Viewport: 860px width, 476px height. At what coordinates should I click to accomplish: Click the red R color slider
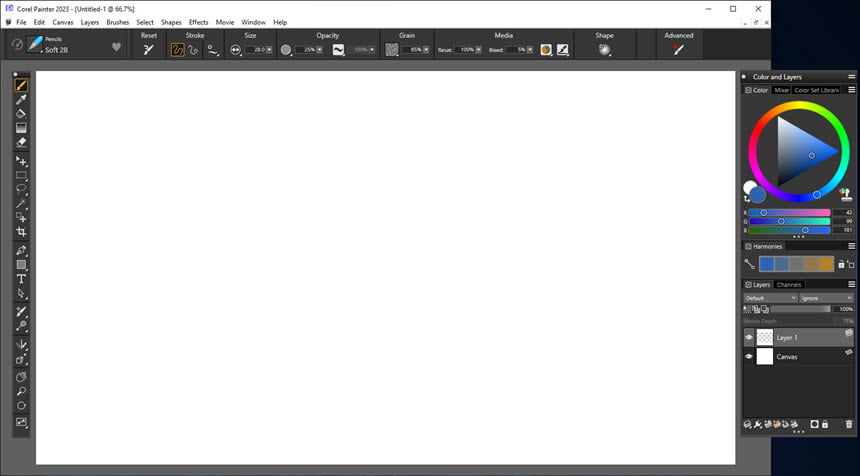pyautogui.click(x=789, y=213)
